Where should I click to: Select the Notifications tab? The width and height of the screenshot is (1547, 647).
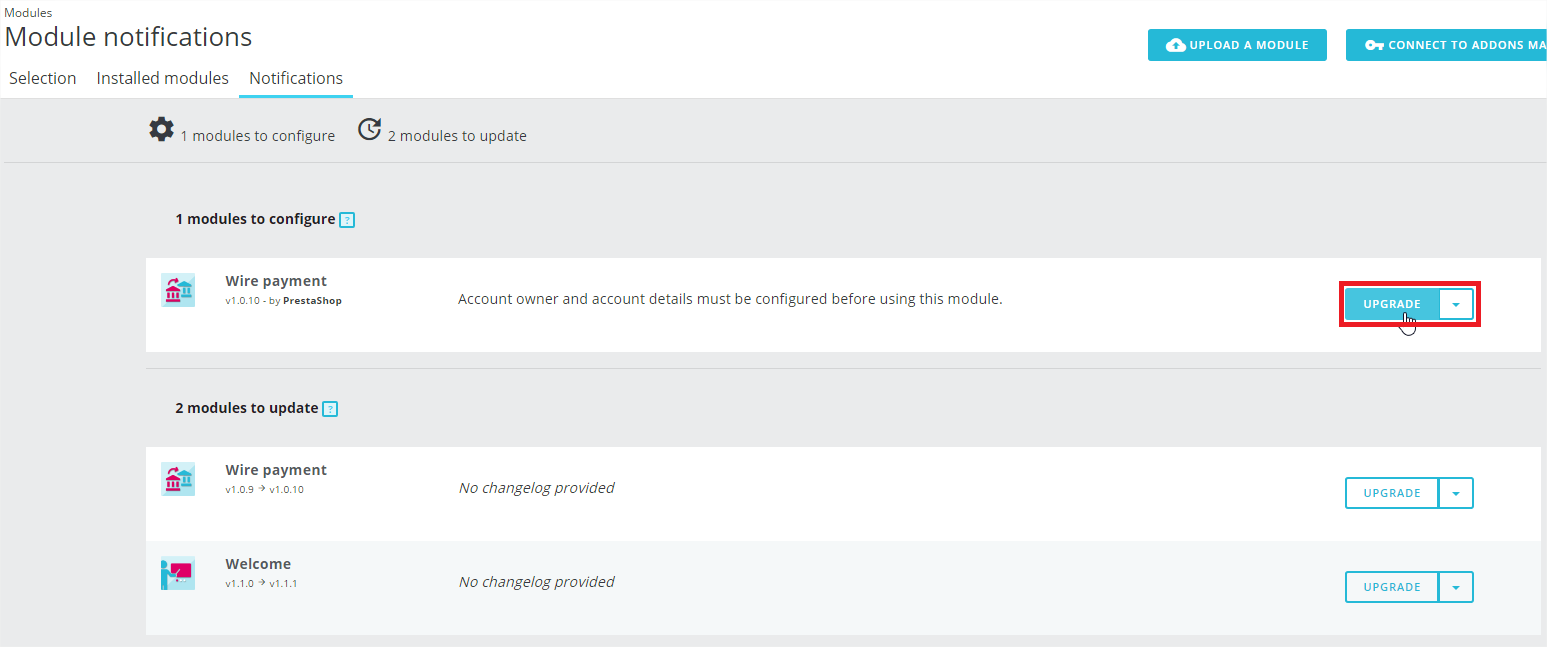(296, 78)
